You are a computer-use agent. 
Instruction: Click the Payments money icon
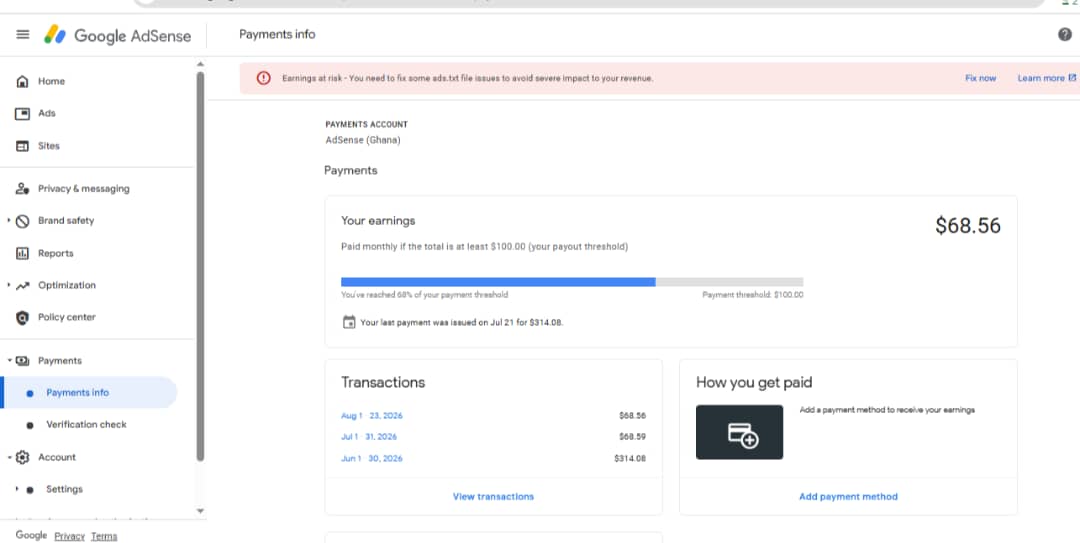point(22,361)
